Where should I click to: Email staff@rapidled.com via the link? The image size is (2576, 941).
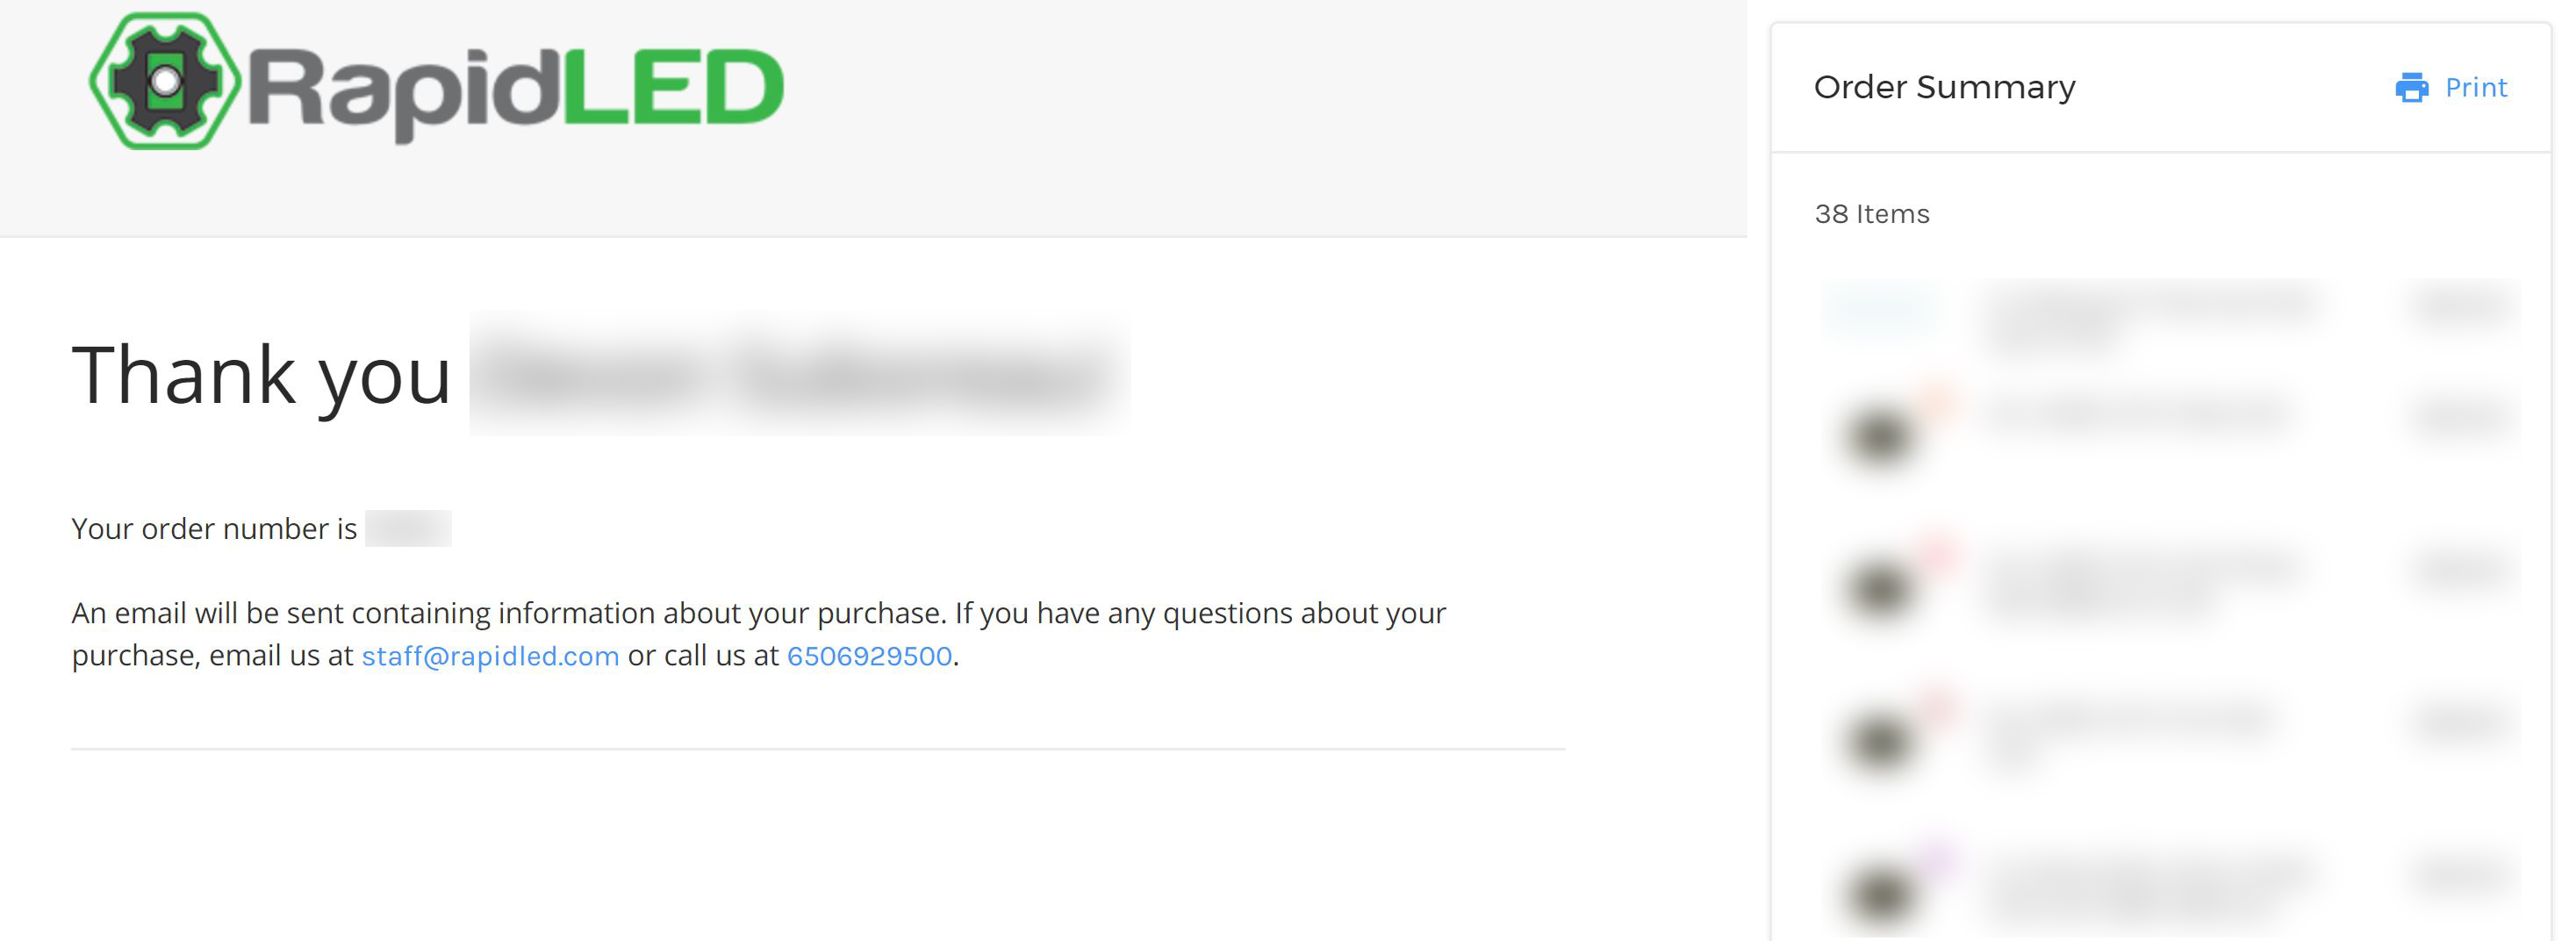tap(490, 656)
